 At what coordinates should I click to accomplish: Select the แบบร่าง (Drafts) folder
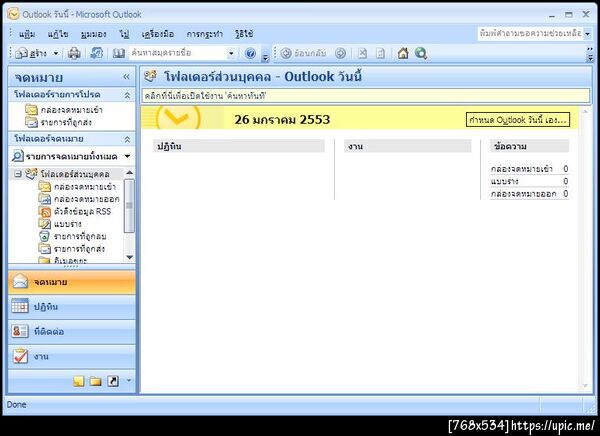point(60,224)
